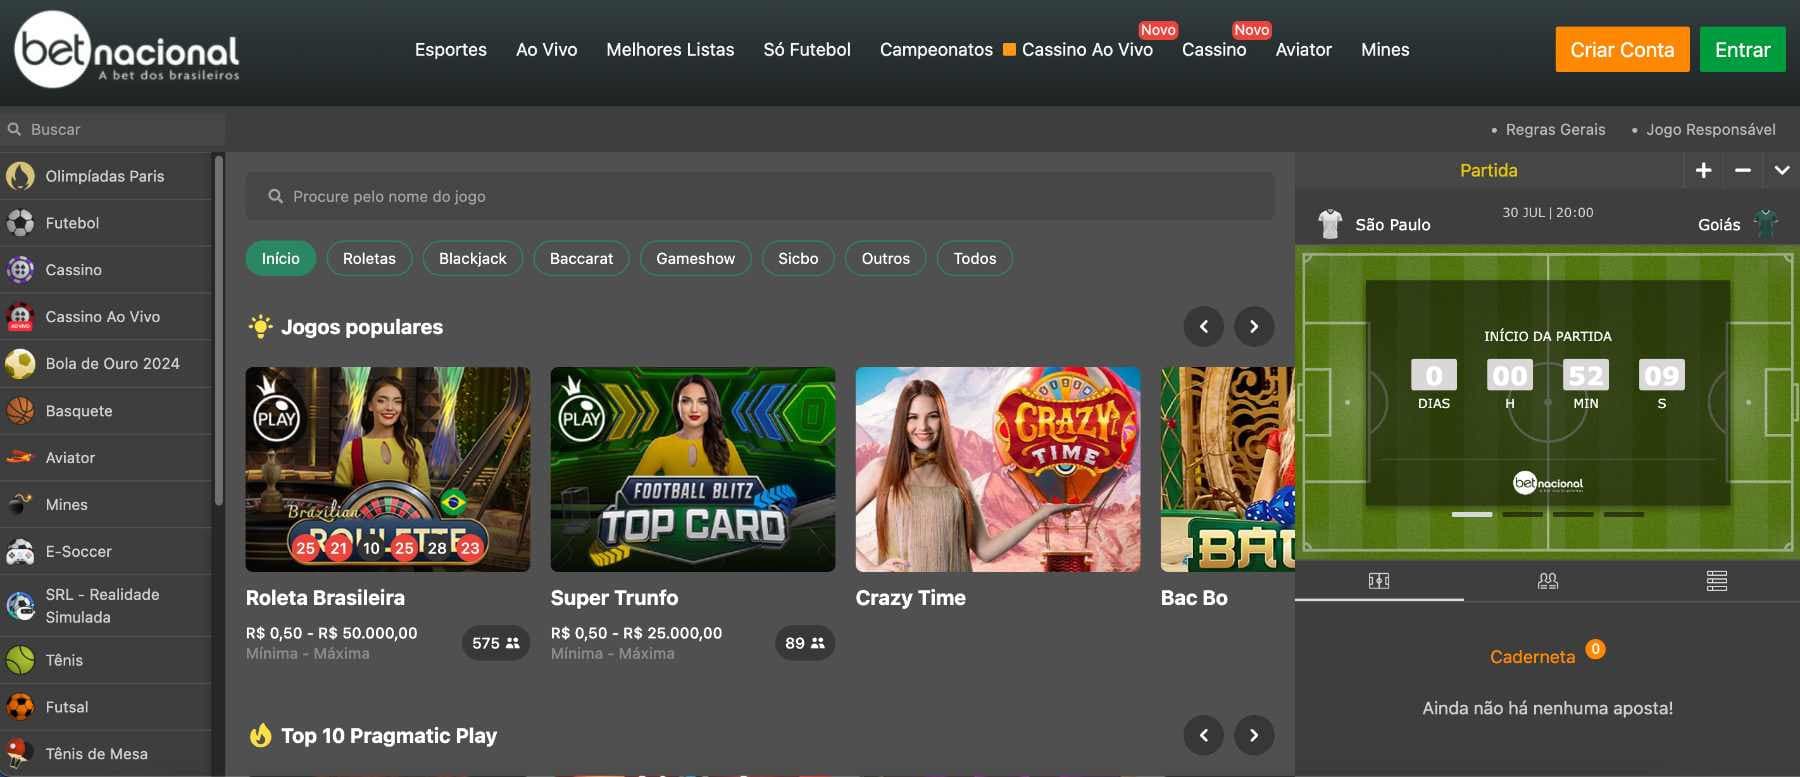
Task: Open Mines in the top navigation menu
Action: pos(1385,50)
